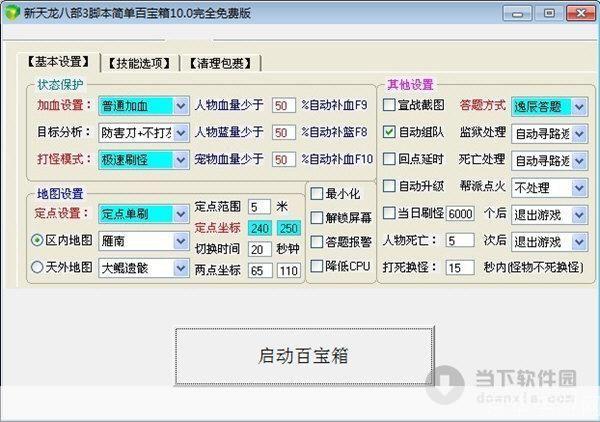Click the 打死换怪 seconds field showing 15
This screenshot has height=422, width=600.
click(460, 267)
